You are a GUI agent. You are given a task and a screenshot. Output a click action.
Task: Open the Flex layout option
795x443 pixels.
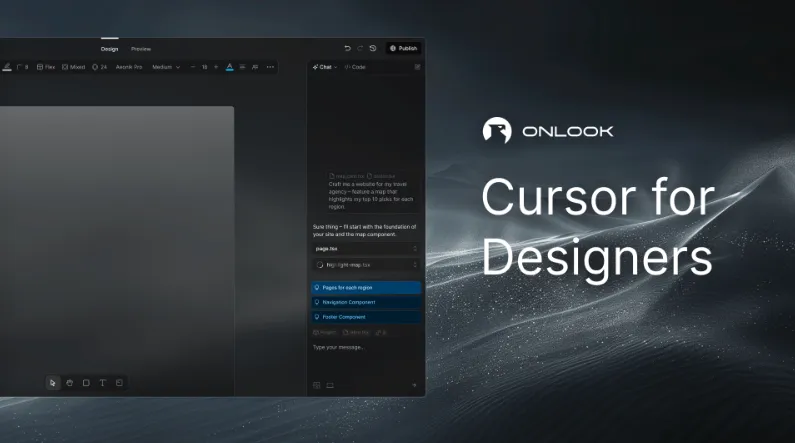pyautogui.click(x=46, y=67)
